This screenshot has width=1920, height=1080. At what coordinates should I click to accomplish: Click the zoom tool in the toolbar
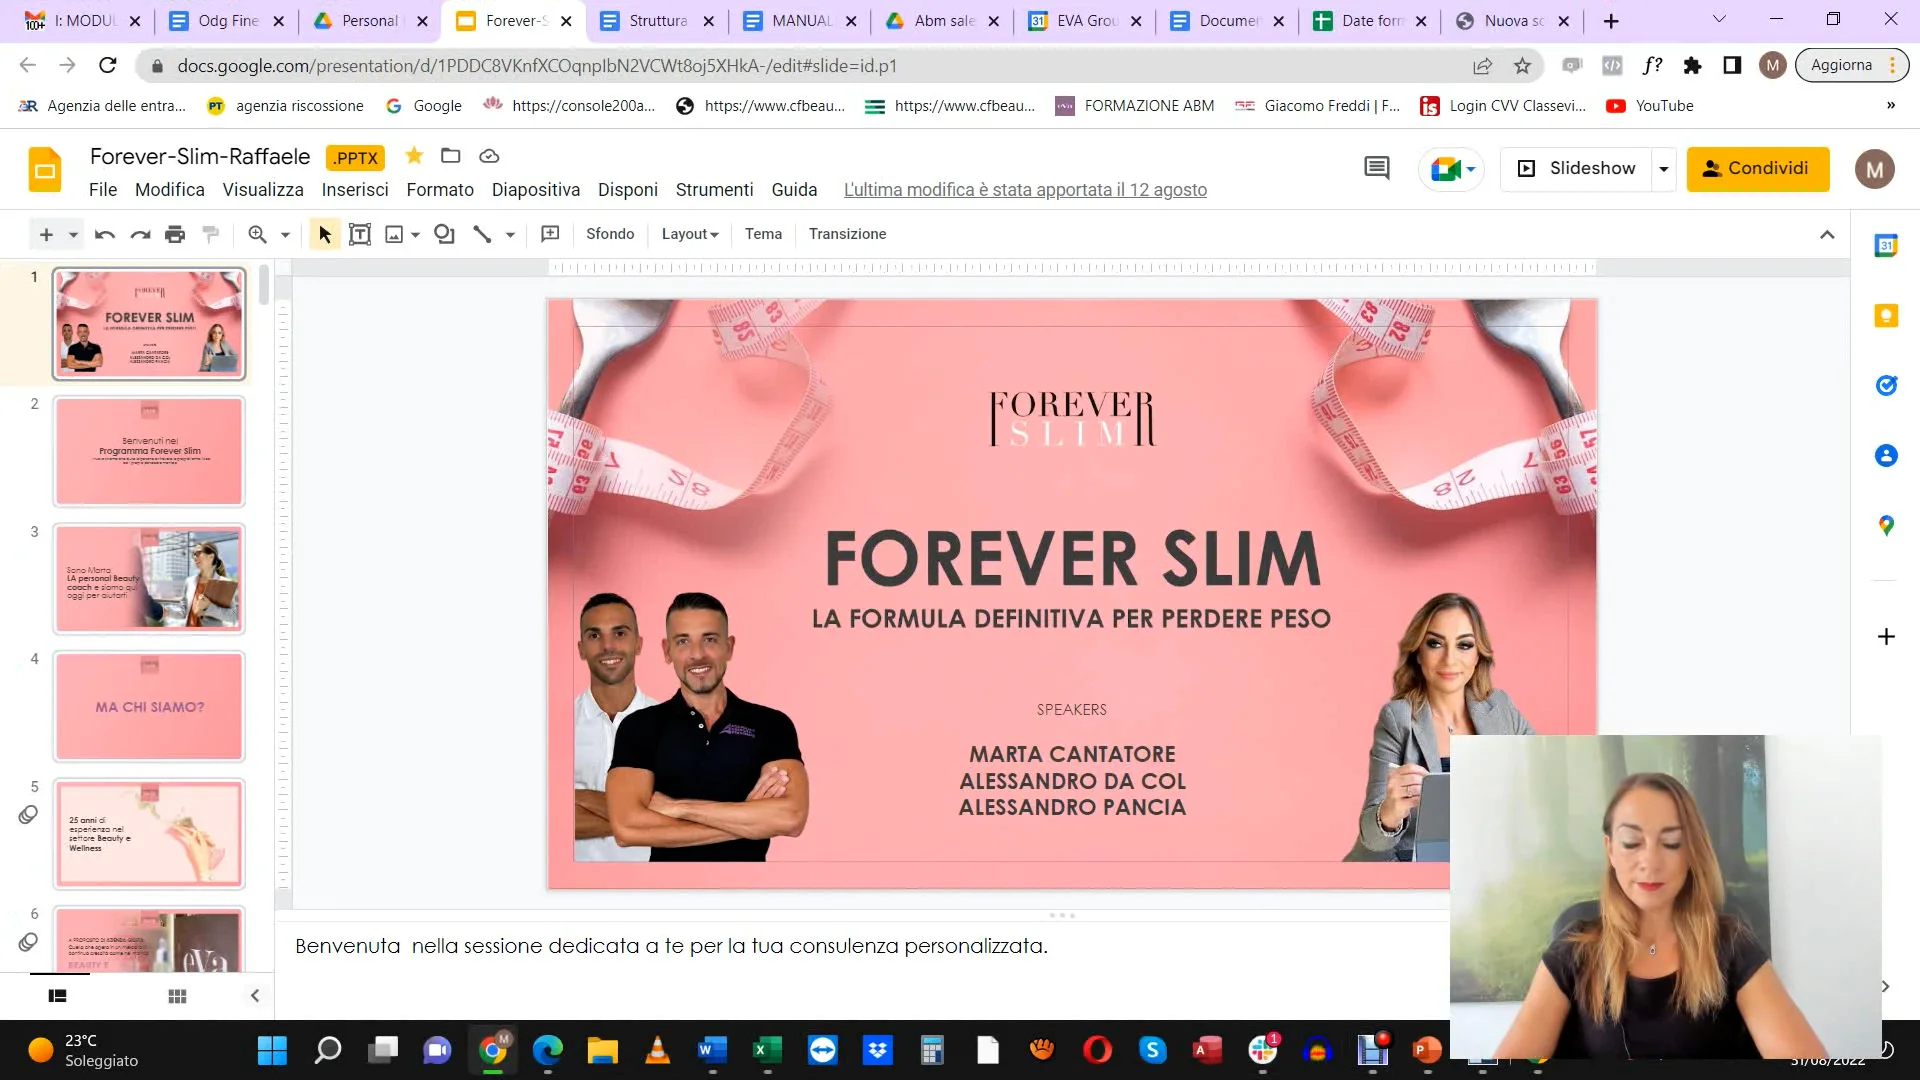click(x=259, y=233)
